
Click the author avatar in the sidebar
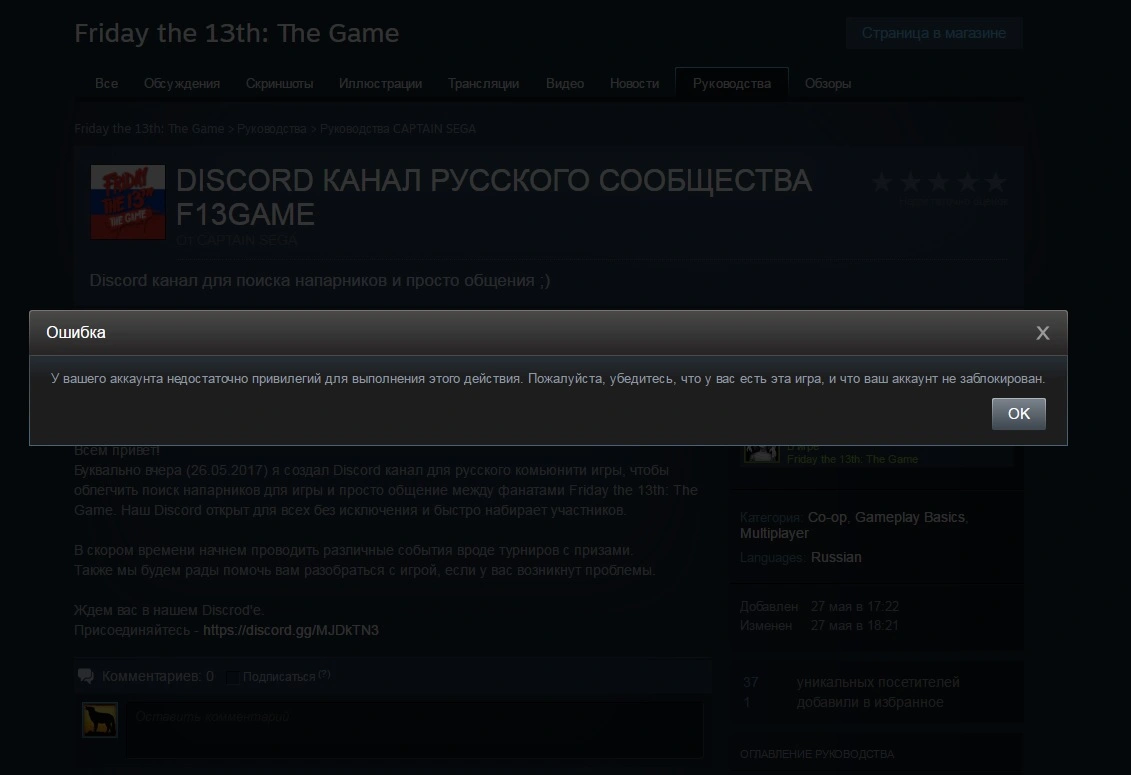(761, 453)
